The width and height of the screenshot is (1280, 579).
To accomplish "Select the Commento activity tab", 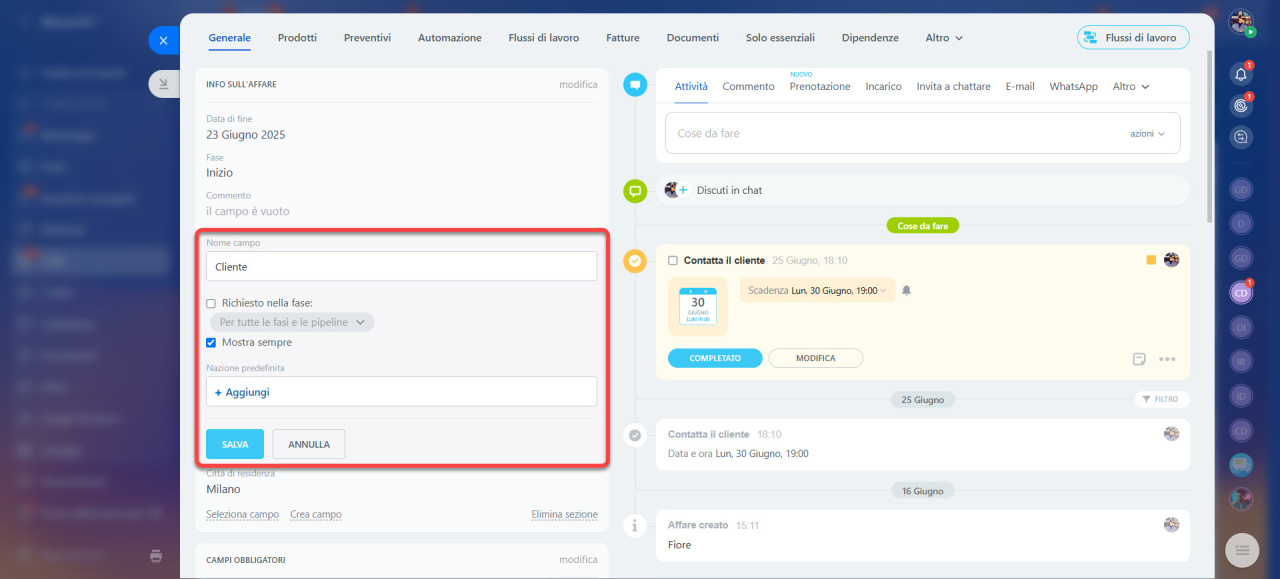I will click(749, 87).
